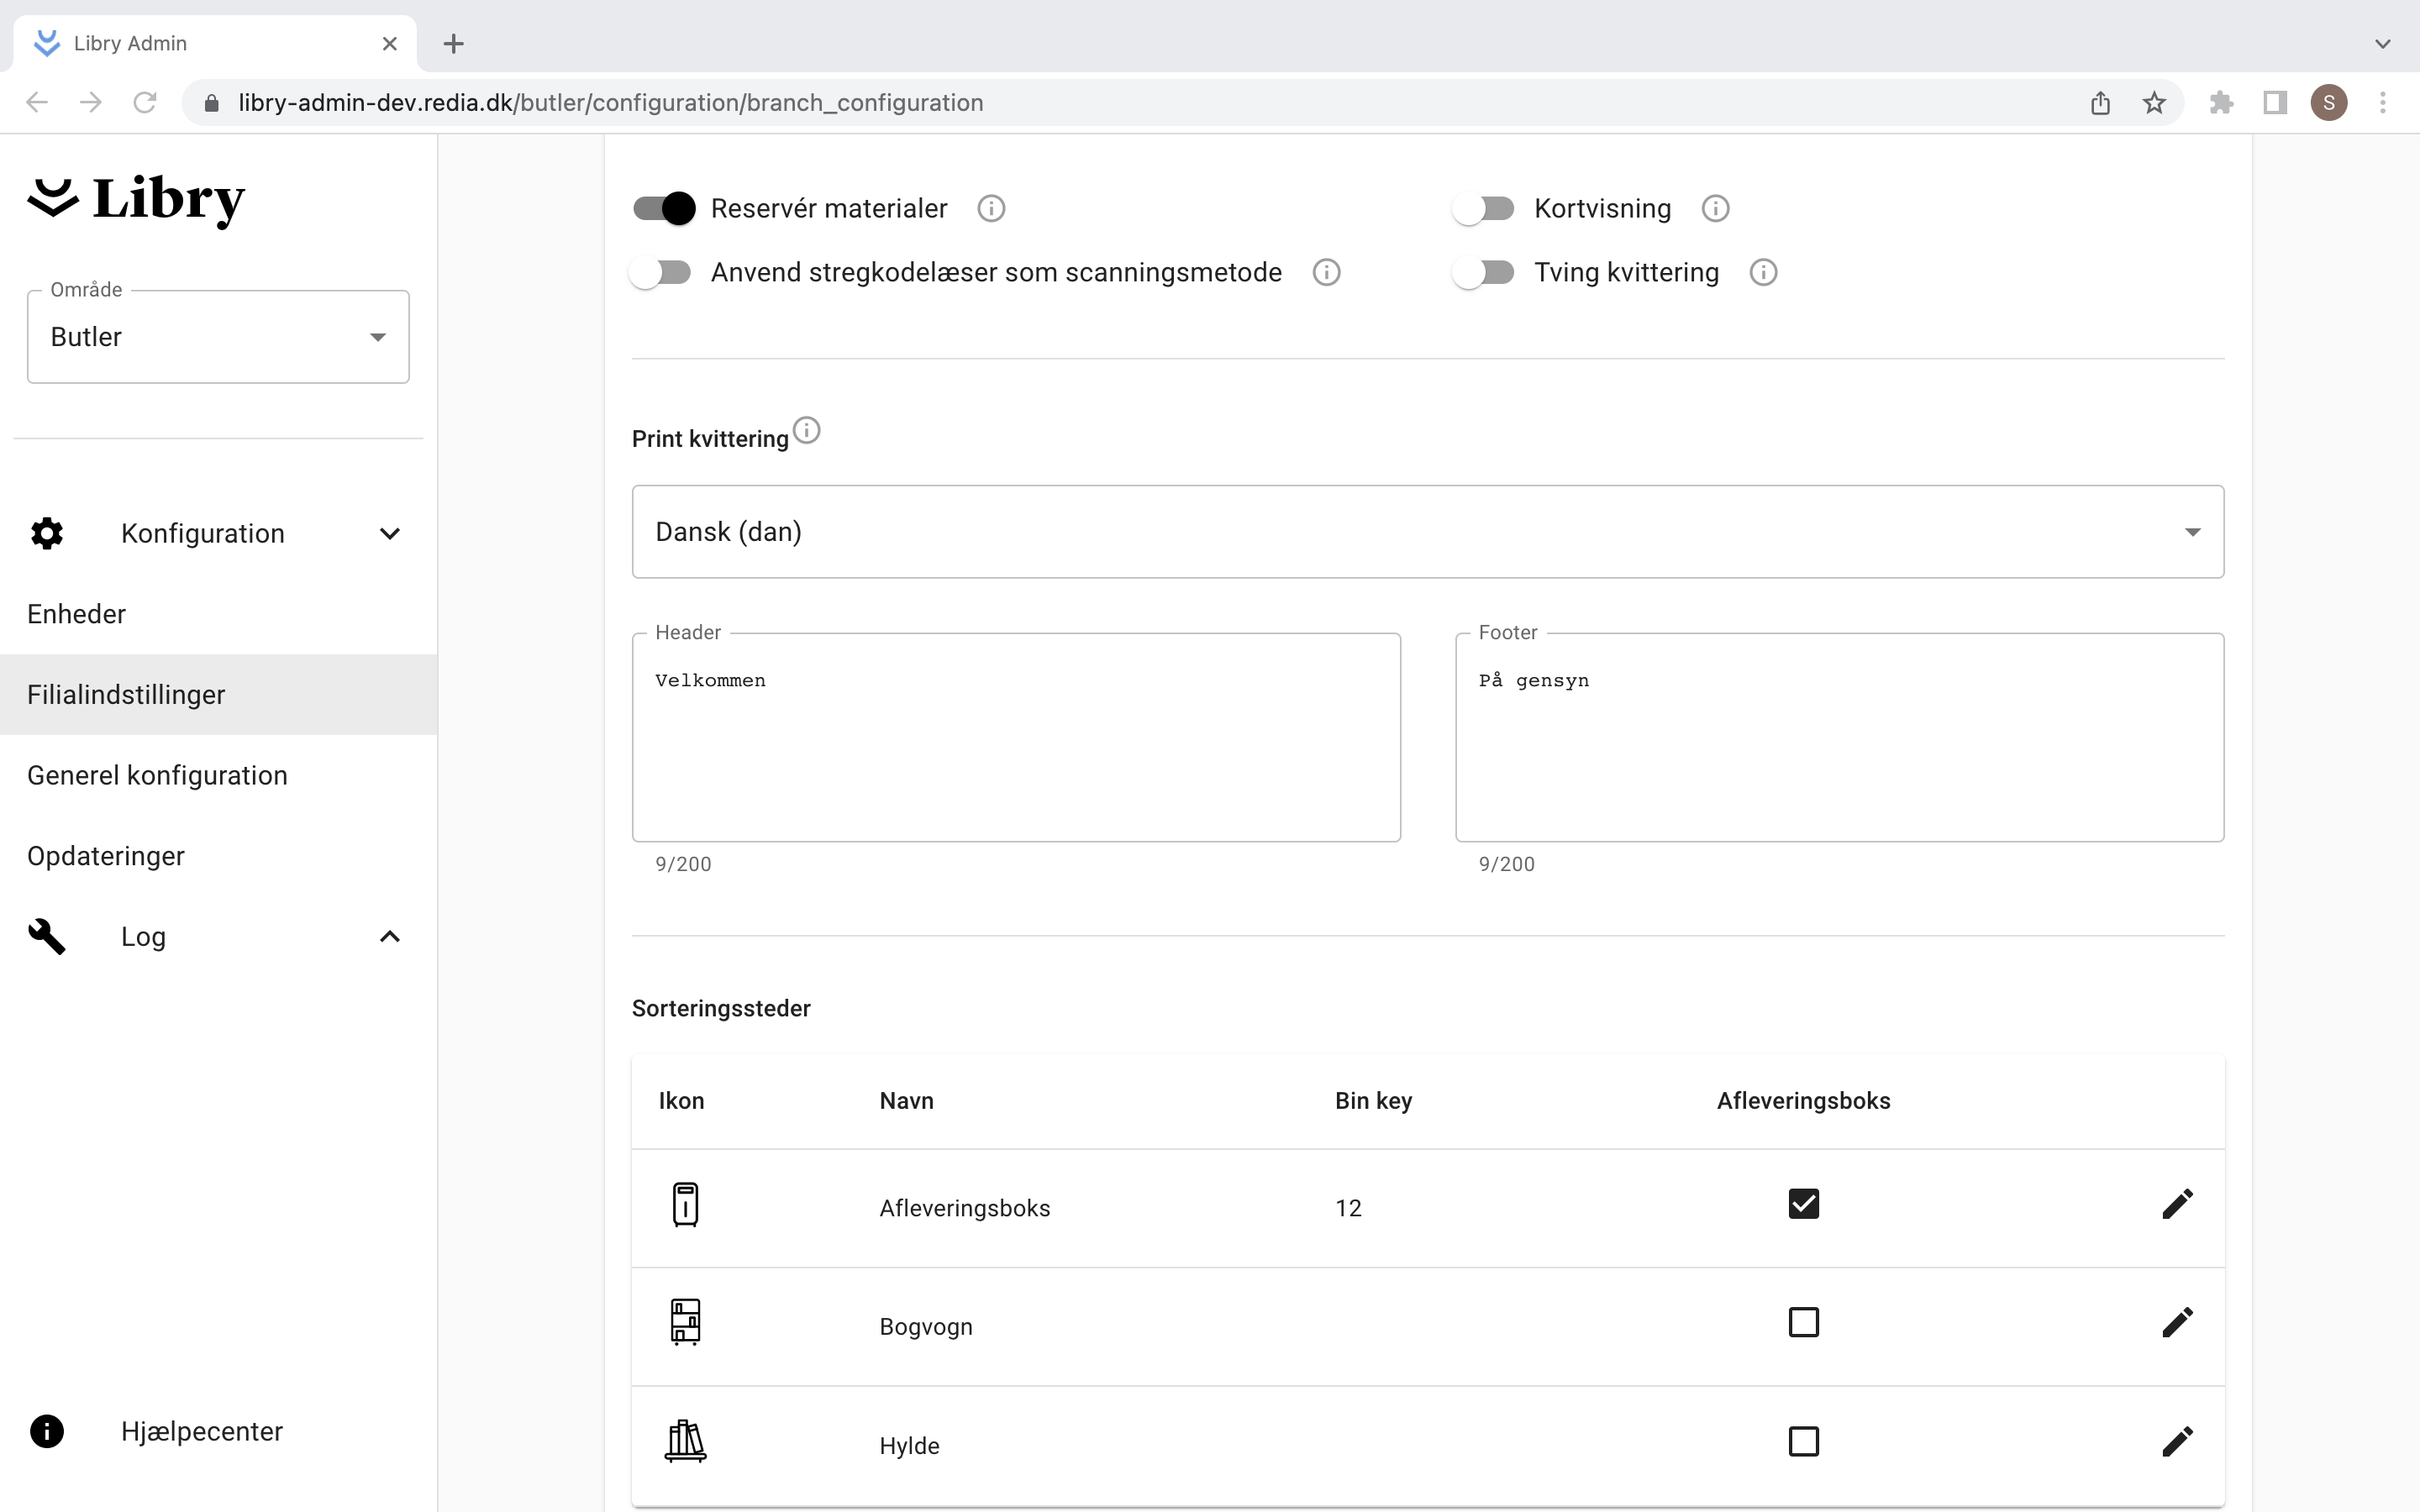This screenshot has width=2420, height=1512.
Task: Click into the Header text field
Action: point(1015,738)
